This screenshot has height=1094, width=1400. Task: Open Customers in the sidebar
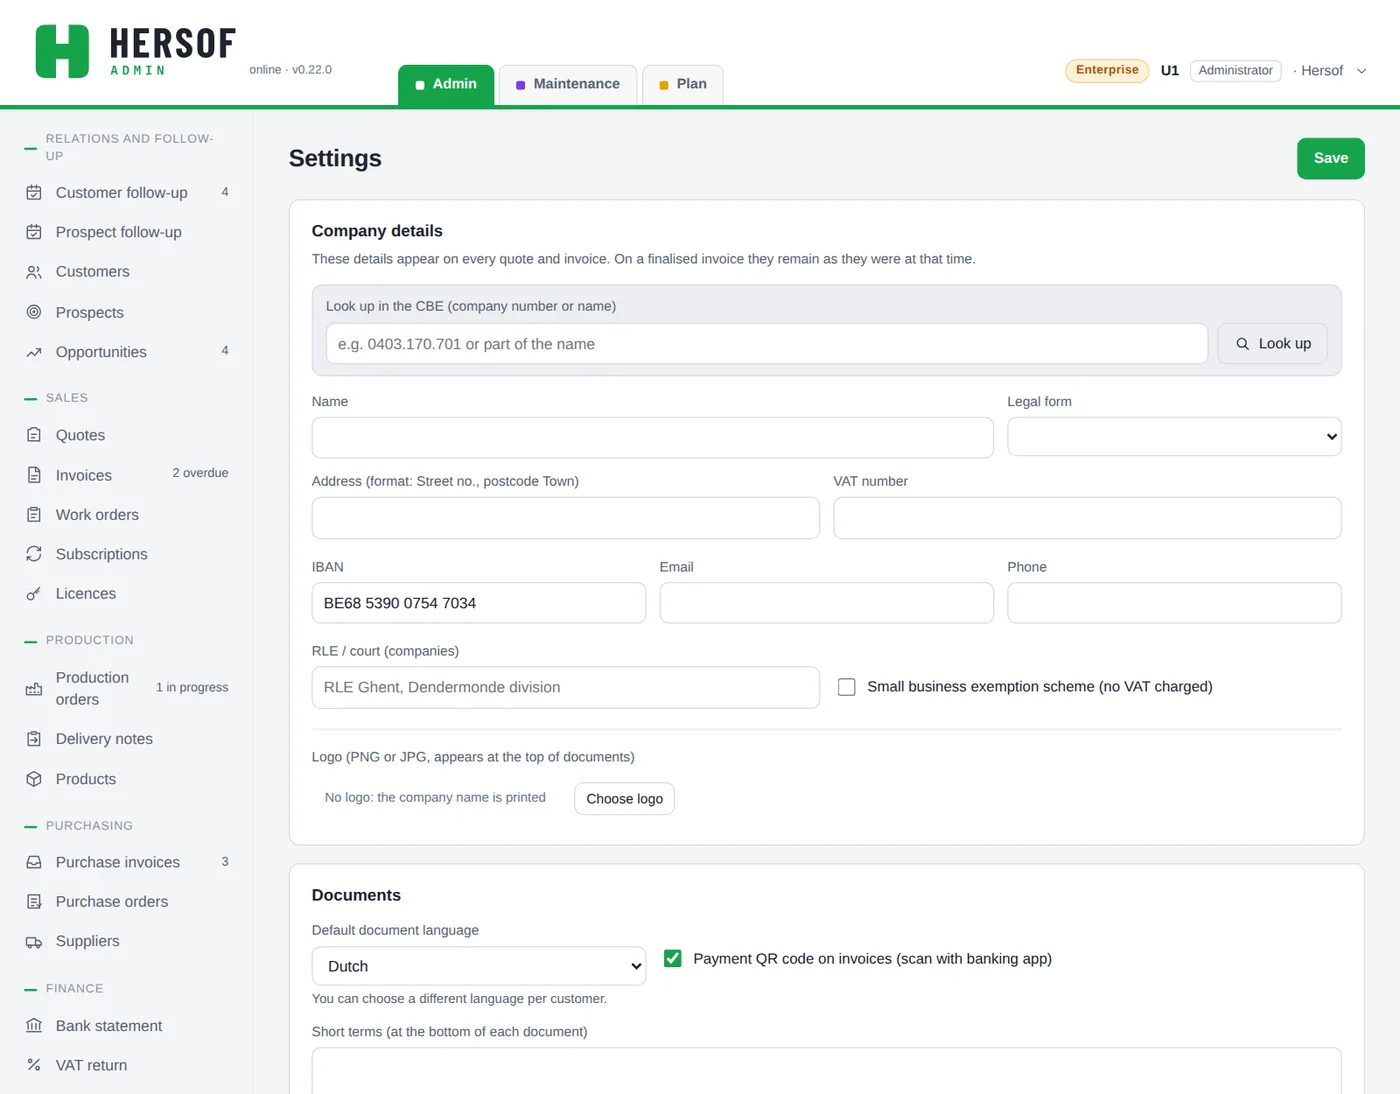(x=126, y=272)
